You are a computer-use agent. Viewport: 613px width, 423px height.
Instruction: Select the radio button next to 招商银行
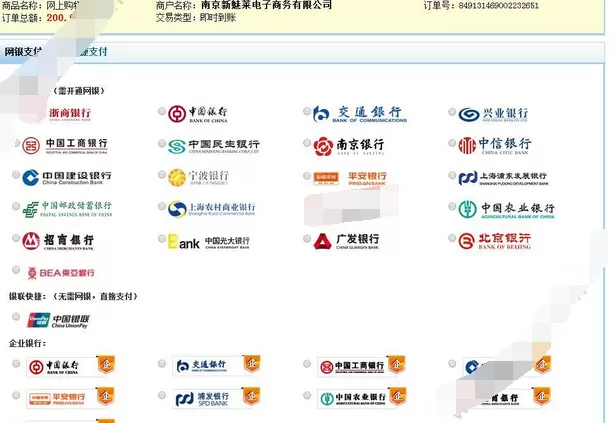coord(16,238)
